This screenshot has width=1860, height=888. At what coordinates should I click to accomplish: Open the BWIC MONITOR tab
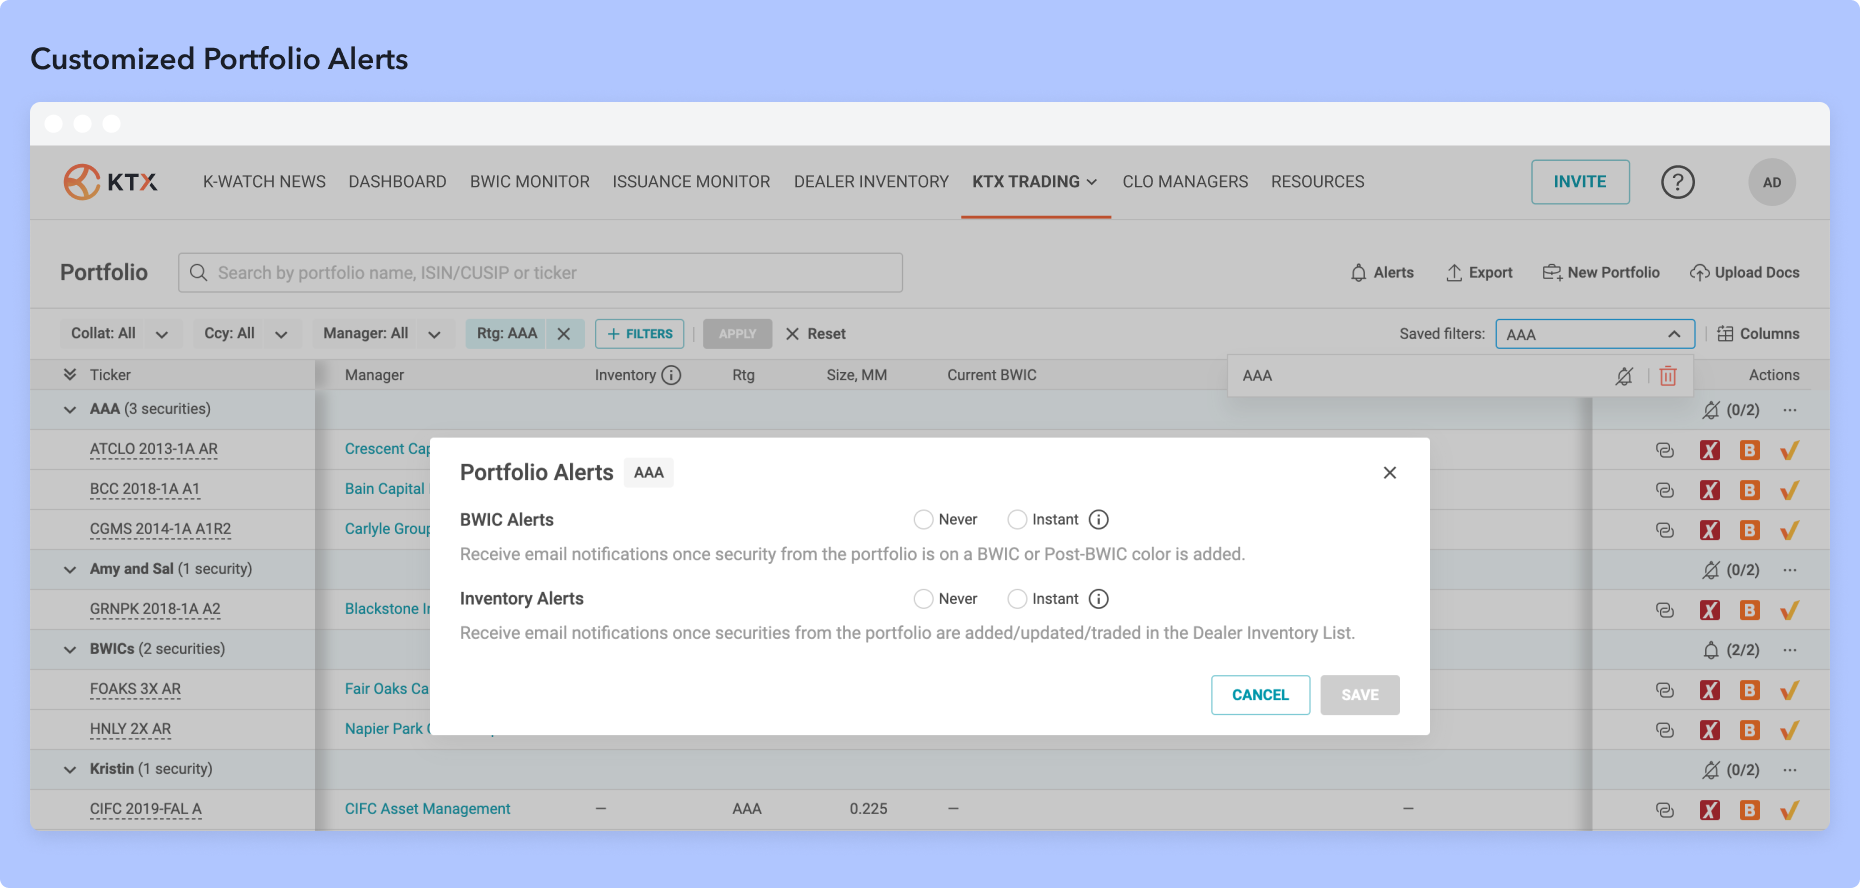tap(529, 182)
